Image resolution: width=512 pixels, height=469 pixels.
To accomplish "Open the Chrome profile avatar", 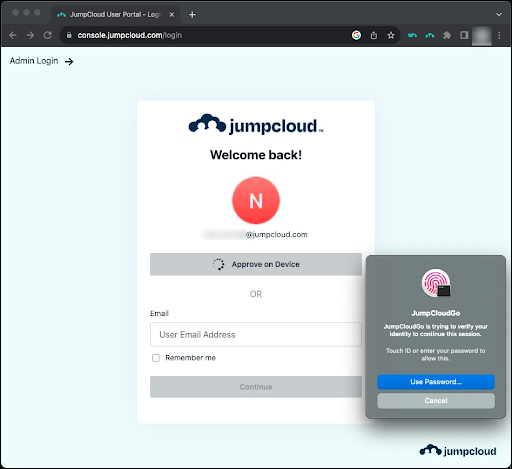I will (482, 36).
